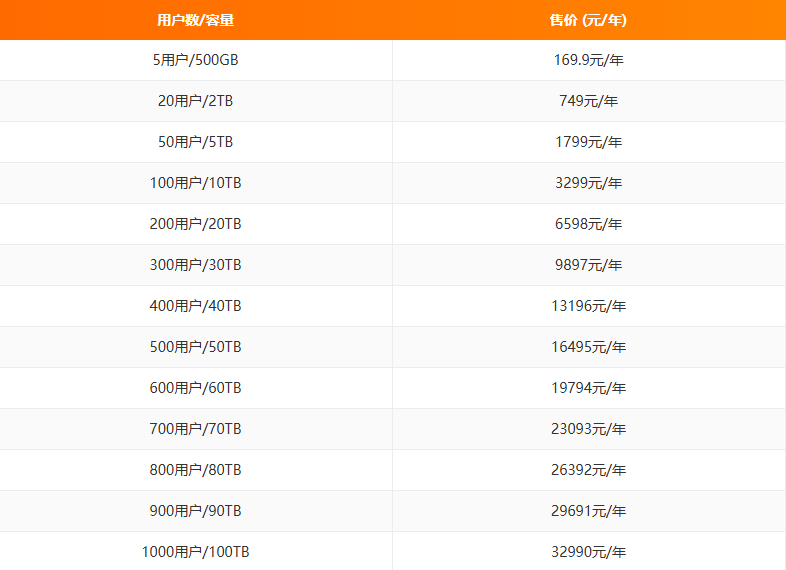
Task: Click the 749元/年 price
Action: pyautogui.click(x=588, y=101)
